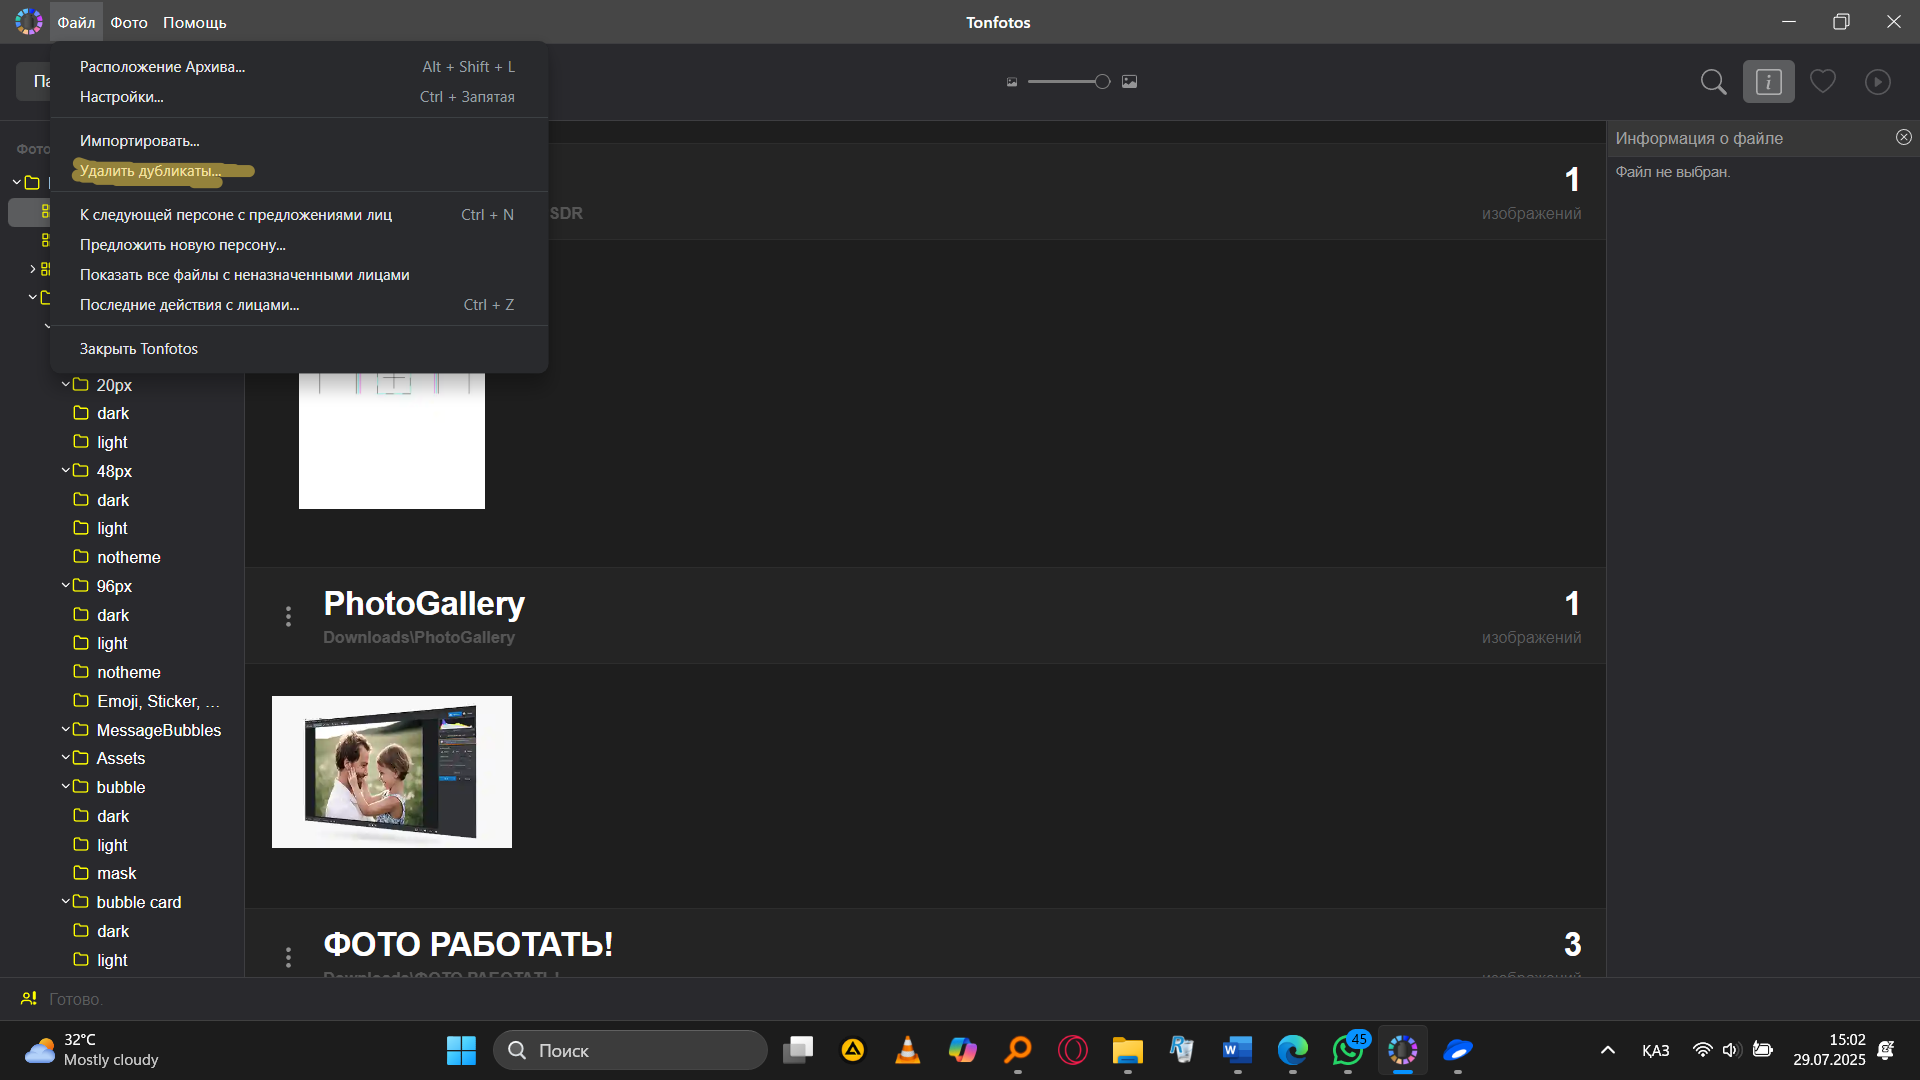Choose Расположение Архива… menu entry

tap(298, 67)
